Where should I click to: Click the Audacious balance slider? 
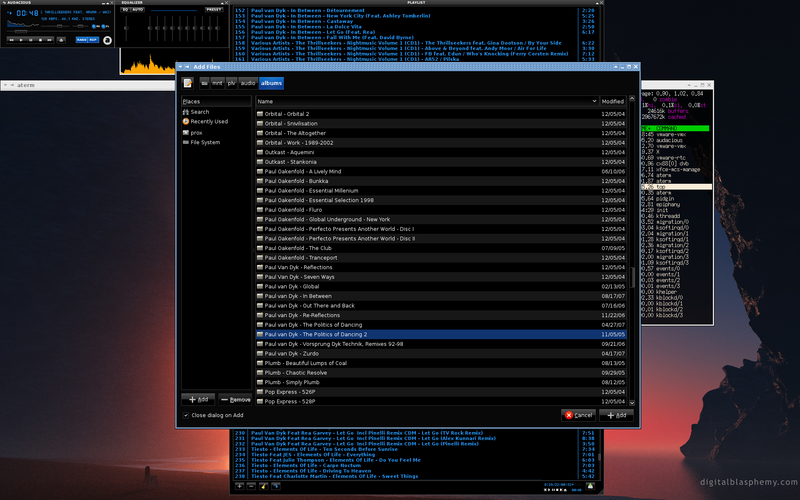(x=81, y=26)
